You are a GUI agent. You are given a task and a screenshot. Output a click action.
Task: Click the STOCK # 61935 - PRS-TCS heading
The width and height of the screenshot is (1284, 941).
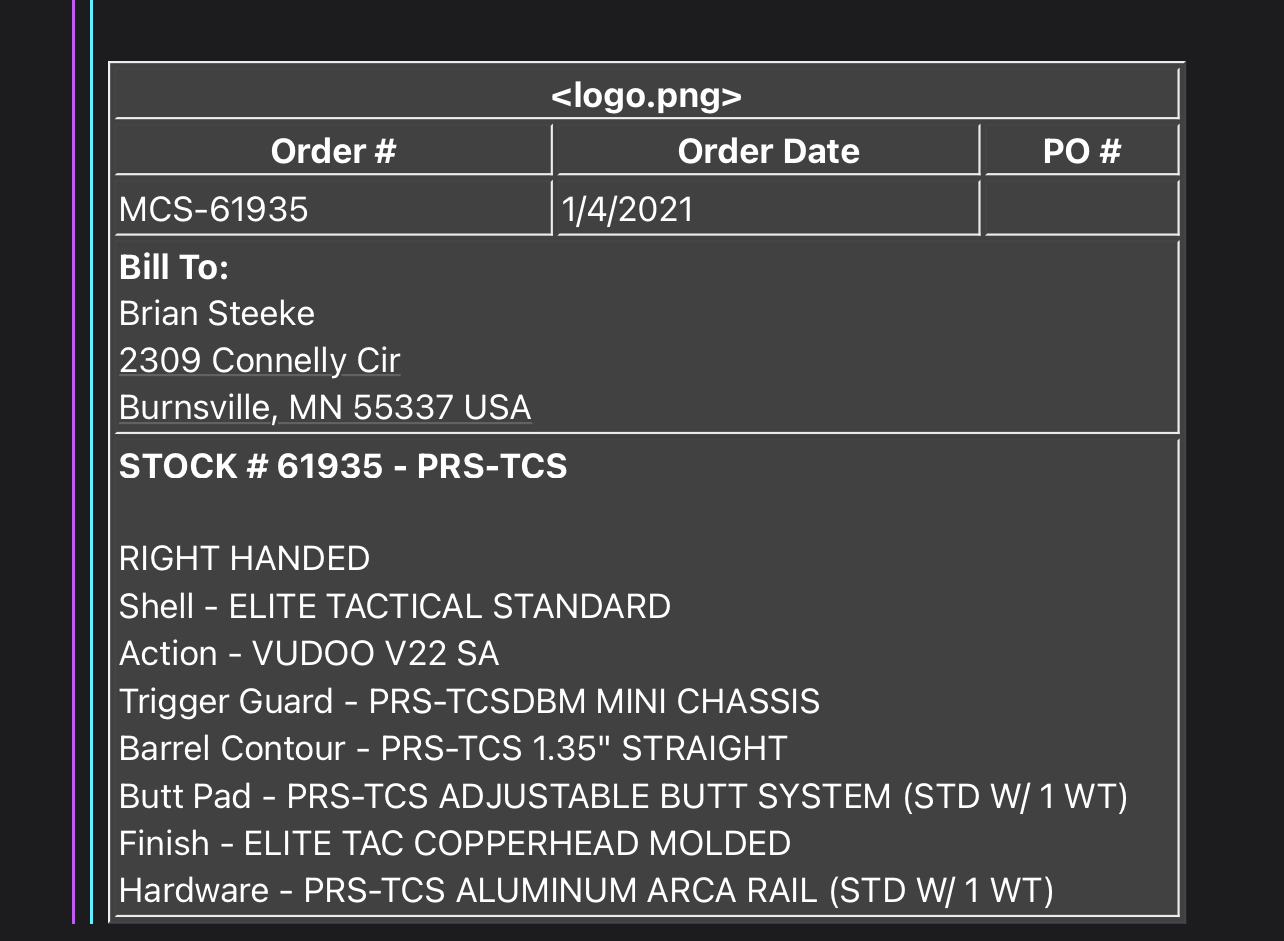343,466
